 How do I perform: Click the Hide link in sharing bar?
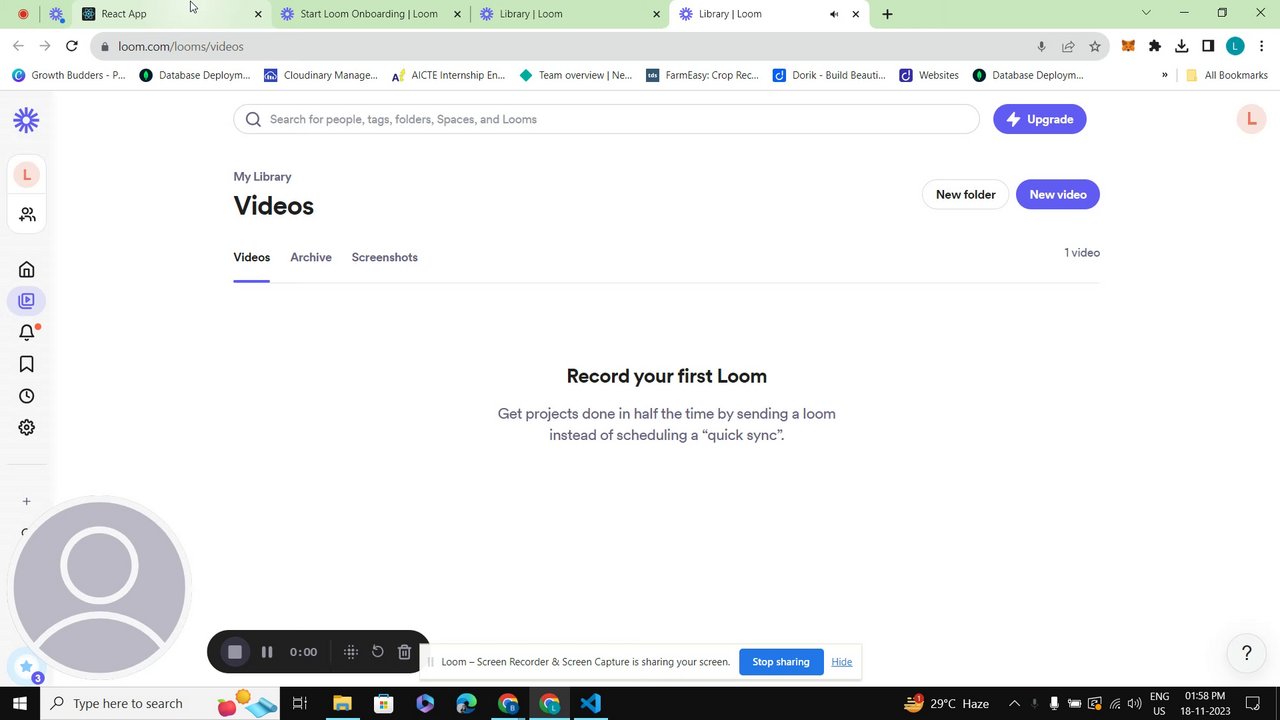(x=842, y=662)
